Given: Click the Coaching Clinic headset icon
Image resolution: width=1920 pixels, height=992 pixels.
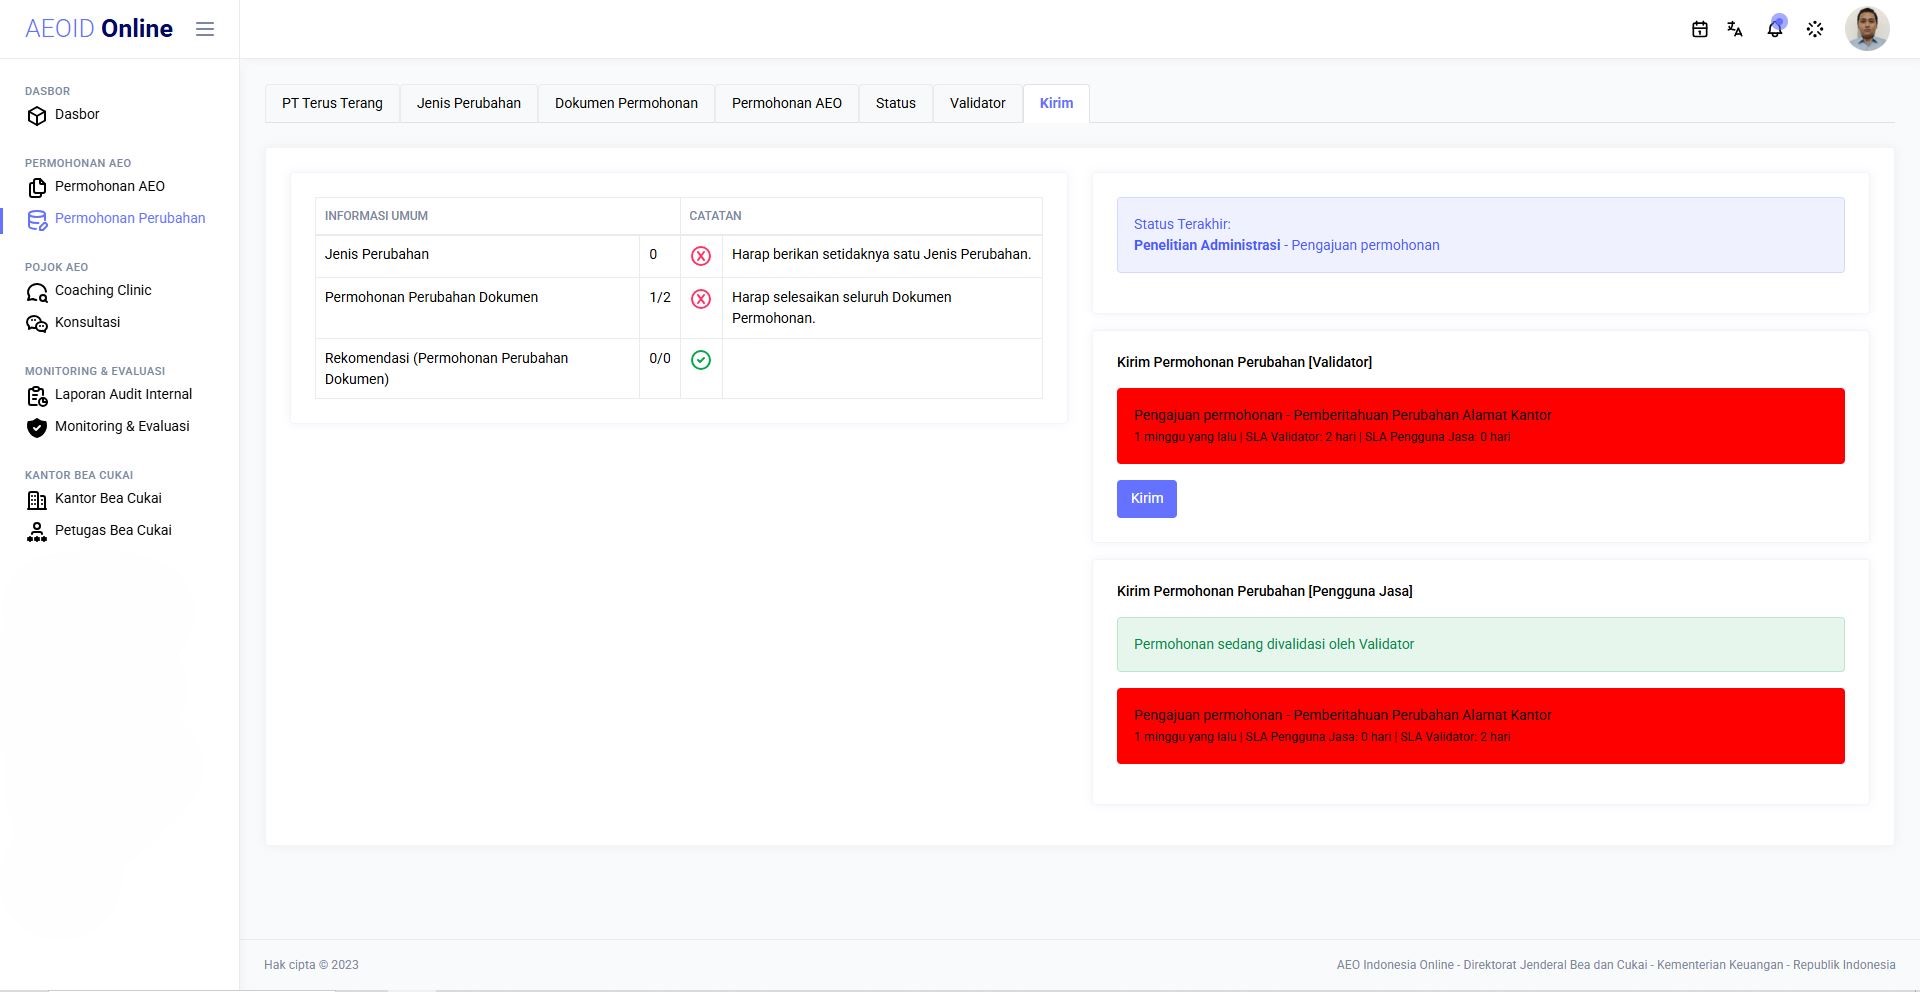Looking at the screenshot, I should (x=37, y=292).
